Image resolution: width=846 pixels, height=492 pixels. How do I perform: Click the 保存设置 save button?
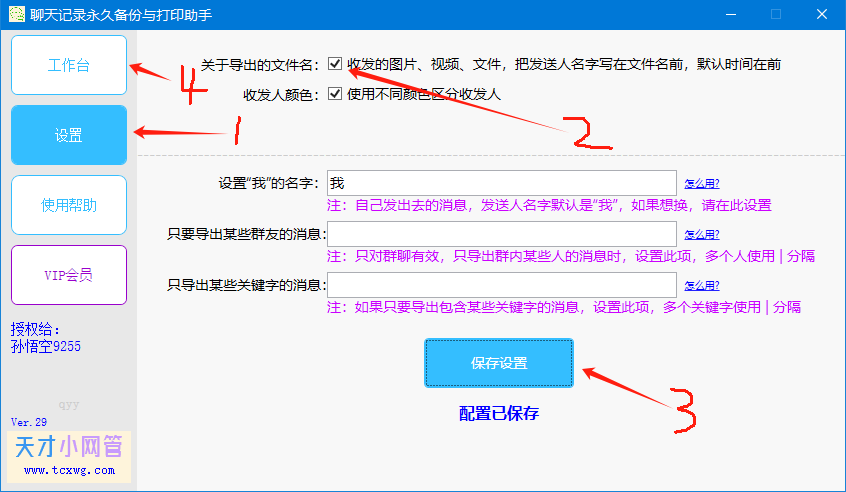tap(499, 363)
